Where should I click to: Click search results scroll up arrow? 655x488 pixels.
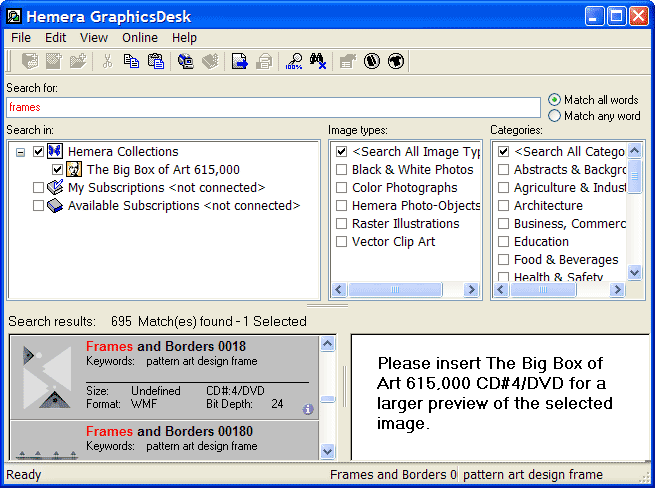click(x=328, y=344)
